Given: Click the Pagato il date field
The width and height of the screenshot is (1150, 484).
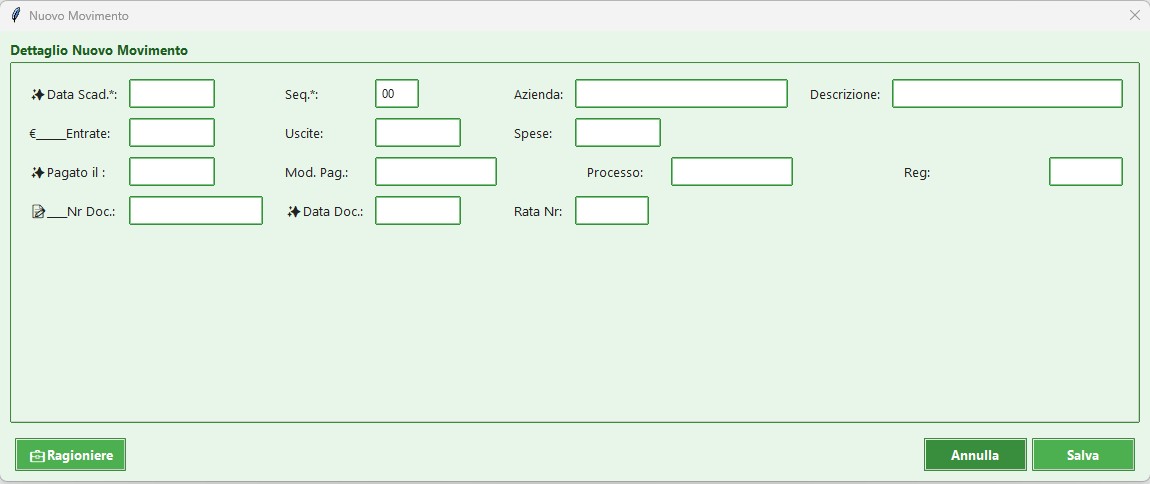Looking at the screenshot, I should click(172, 172).
